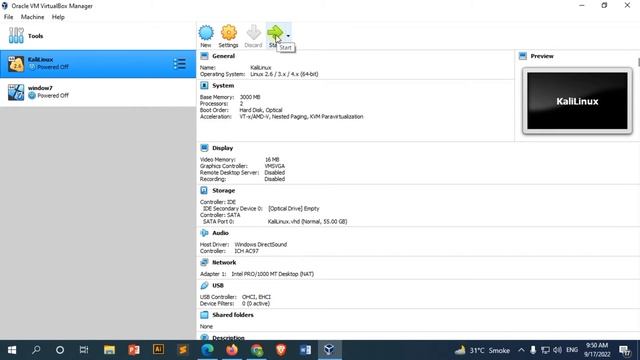
Task: Click the Audio speaker icon
Action: coord(204,233)
